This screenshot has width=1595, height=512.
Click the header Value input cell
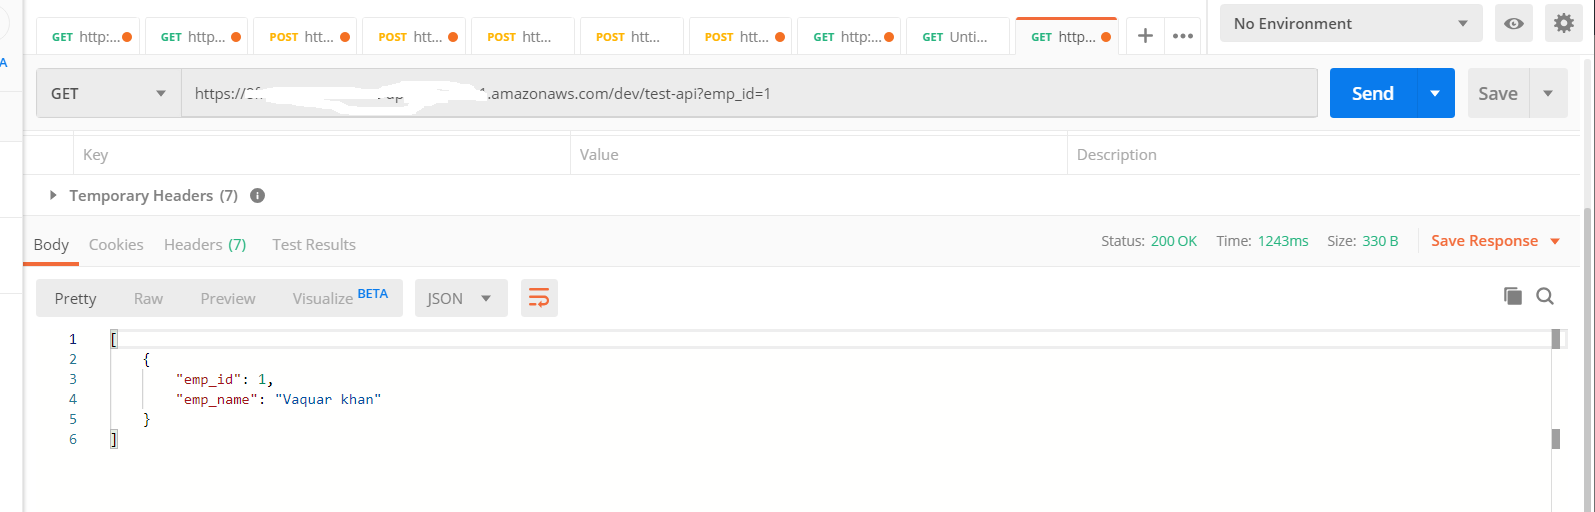[818, 154]
